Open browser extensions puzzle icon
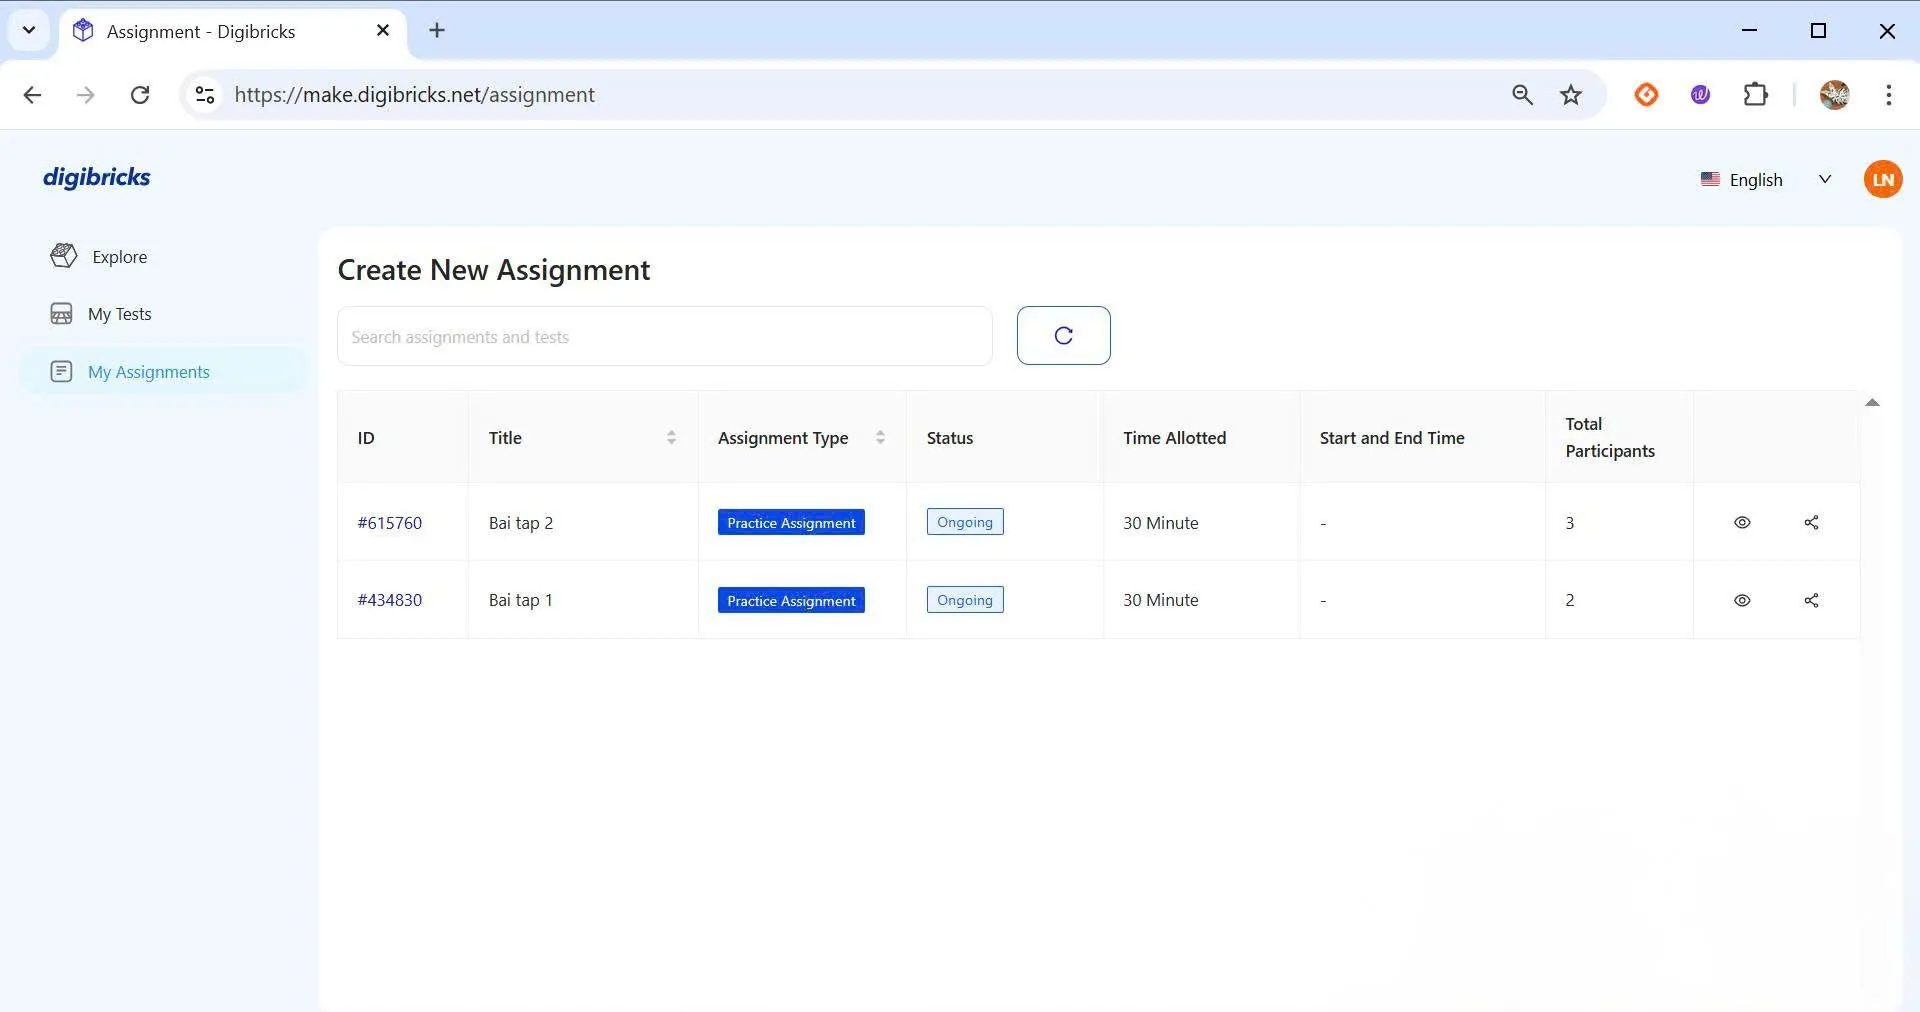Image resolution: width=1920 pixels, height=1012 pixels. pyautogui.click(x=1755, y=95)
